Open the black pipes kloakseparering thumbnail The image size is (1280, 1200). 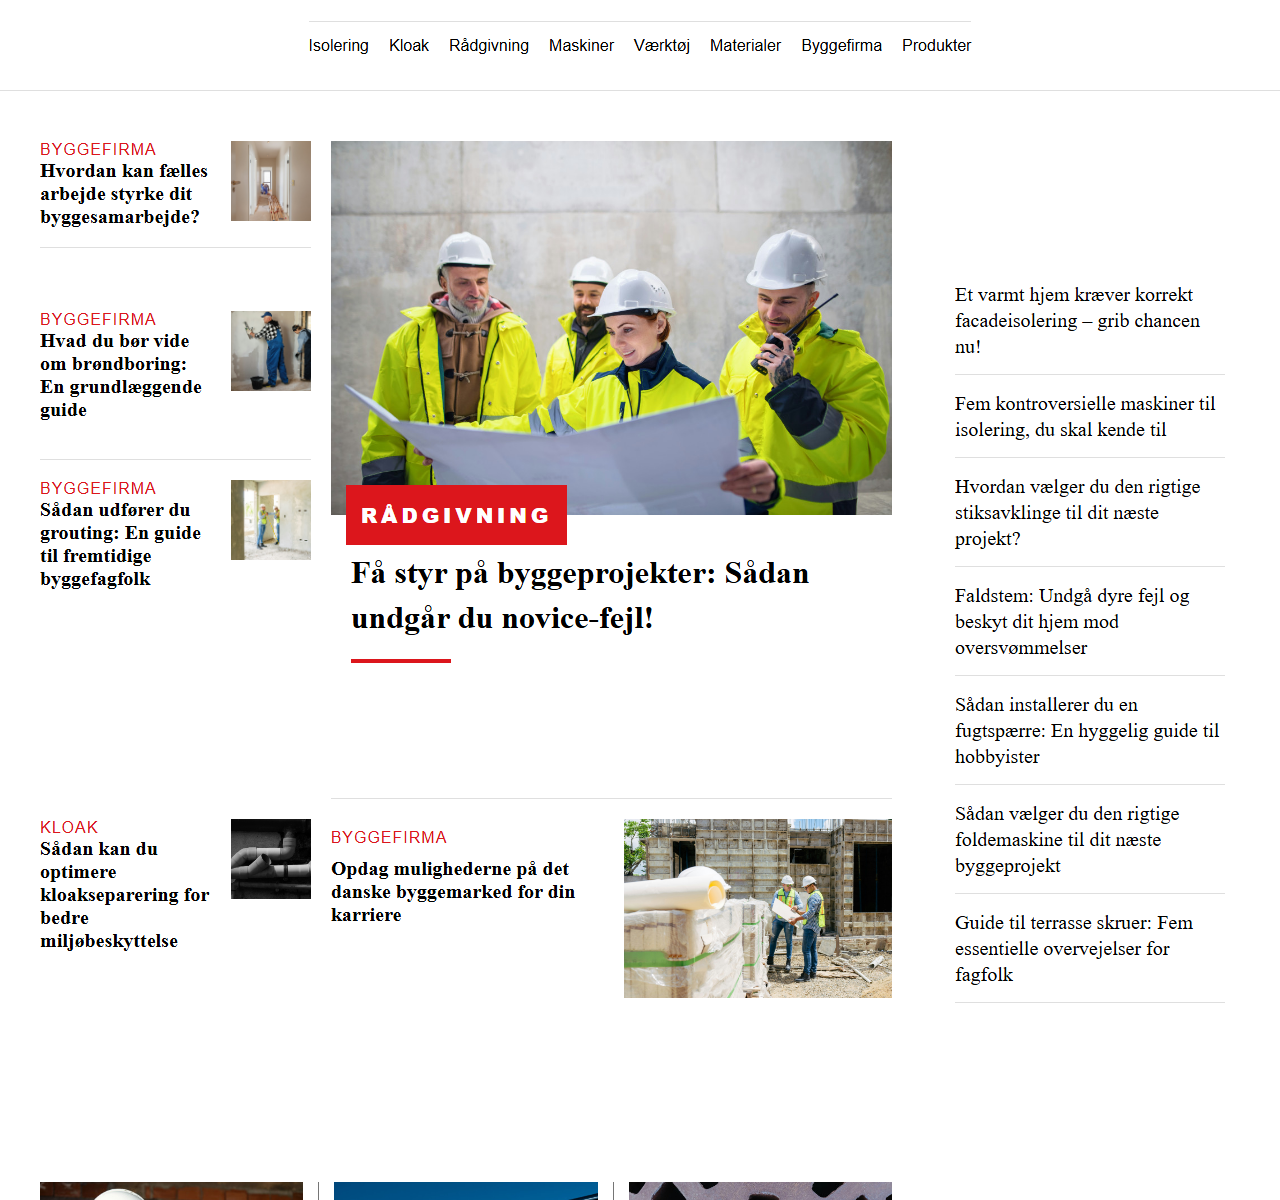(x=270, y=859)
